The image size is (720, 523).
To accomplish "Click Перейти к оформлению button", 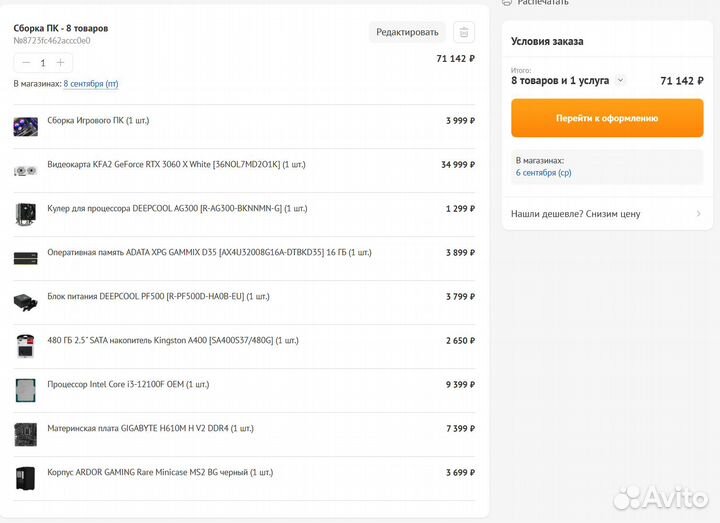I will coord(607,118).
